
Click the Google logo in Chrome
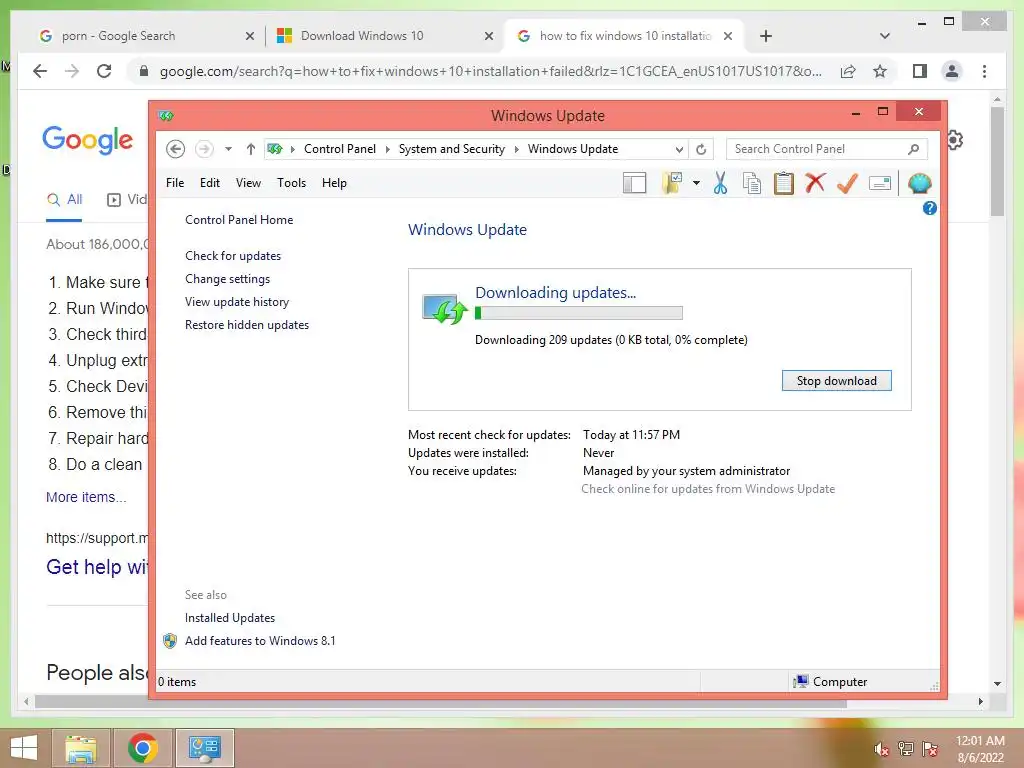[88, 140]
